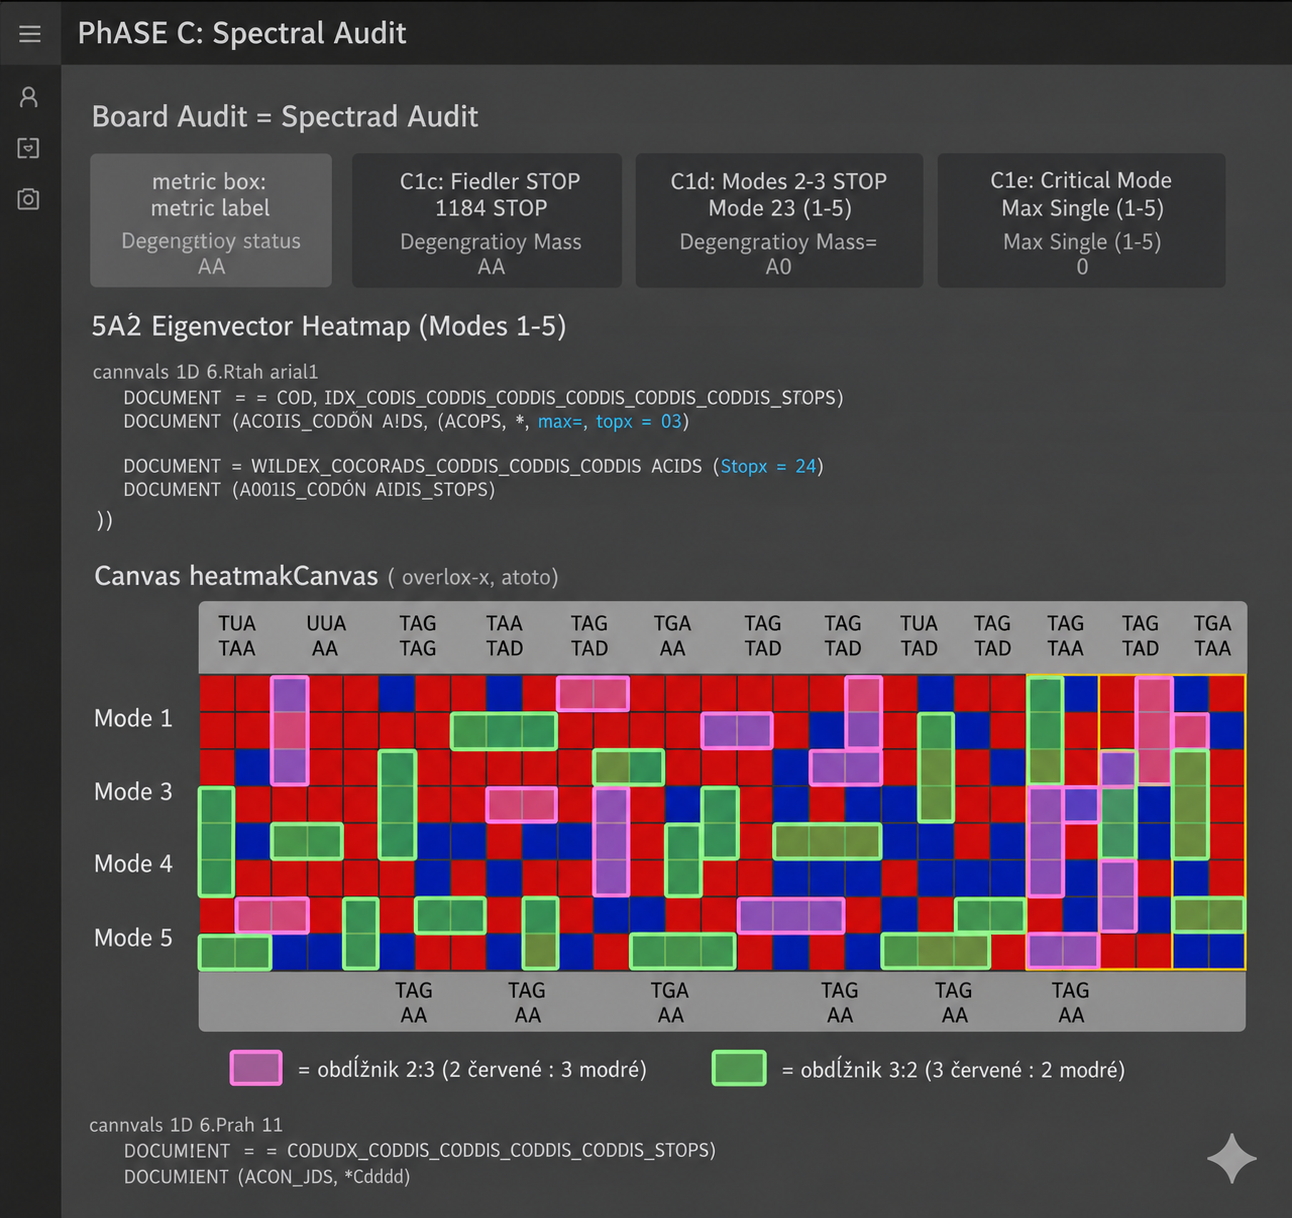This screenshot has height=1218, width=1292.
Task: Open the C1d: Modes 2-3 STOP card
Action: point(779,220)
